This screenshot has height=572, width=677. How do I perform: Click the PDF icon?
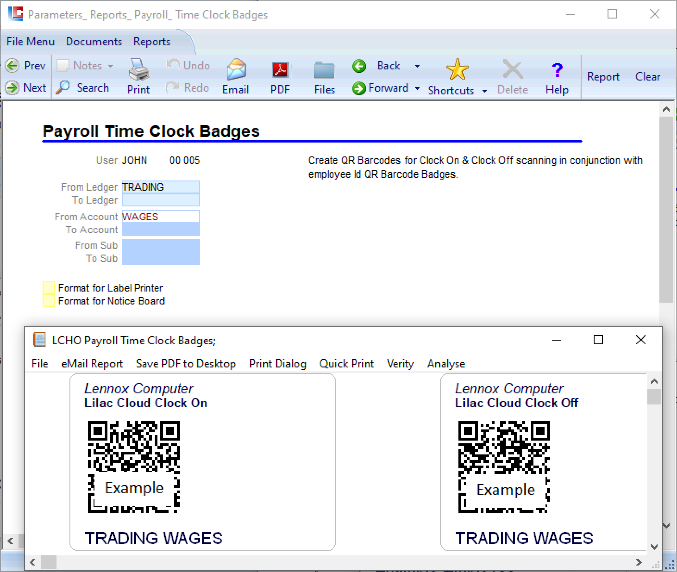tap(280, 70)
